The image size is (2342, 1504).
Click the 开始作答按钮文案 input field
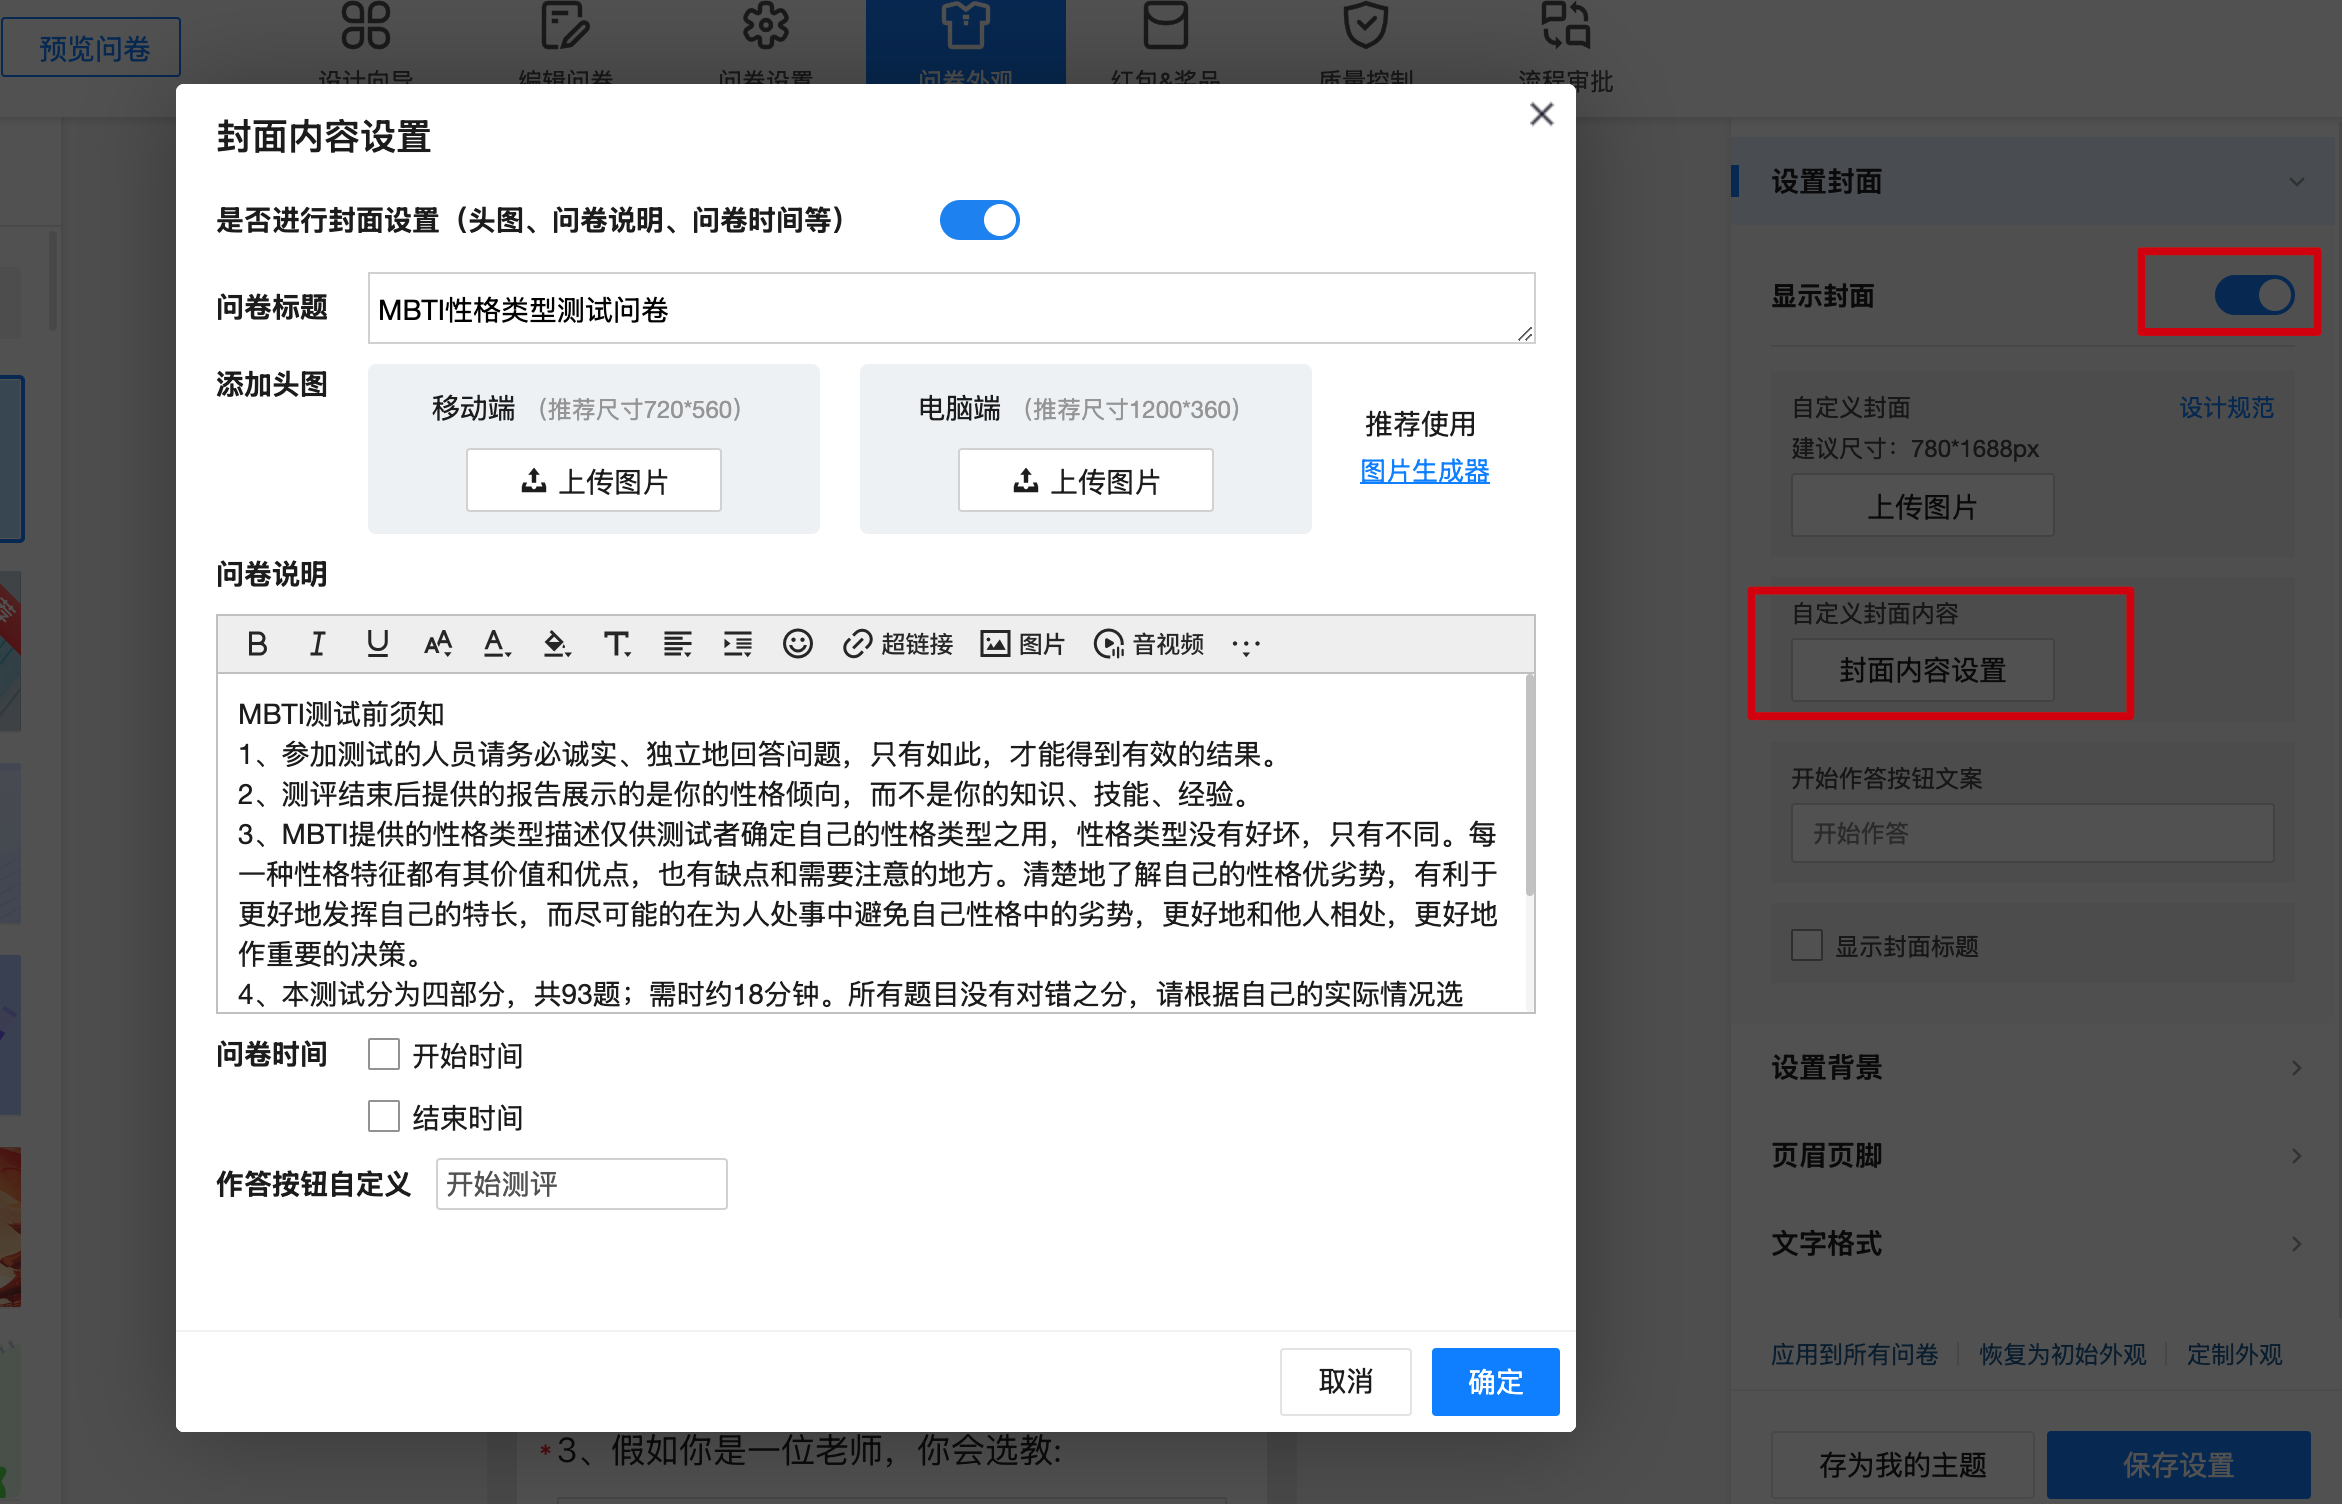2032,833
